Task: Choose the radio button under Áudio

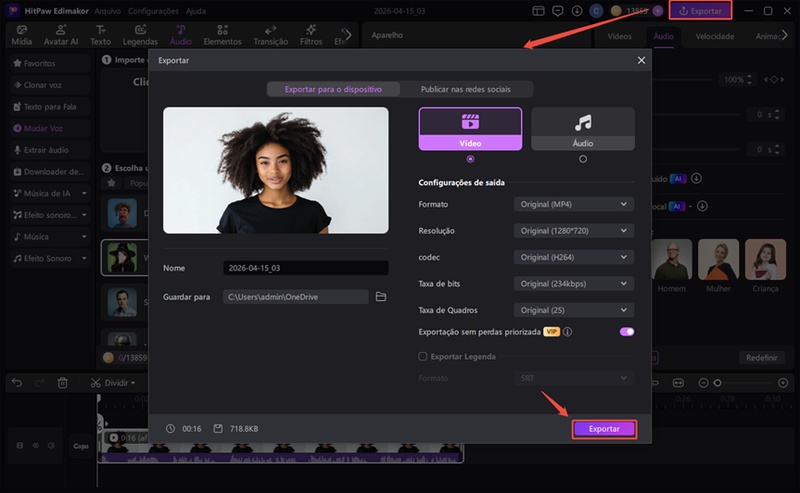Action: pos(582,158)
